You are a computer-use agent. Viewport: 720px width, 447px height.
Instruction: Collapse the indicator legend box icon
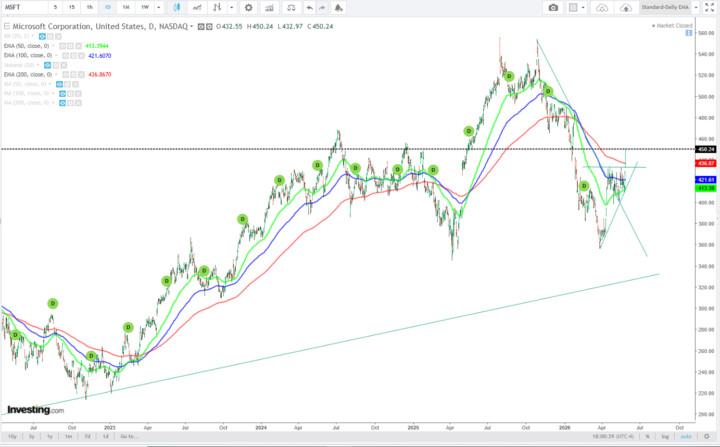click(7, 27)
